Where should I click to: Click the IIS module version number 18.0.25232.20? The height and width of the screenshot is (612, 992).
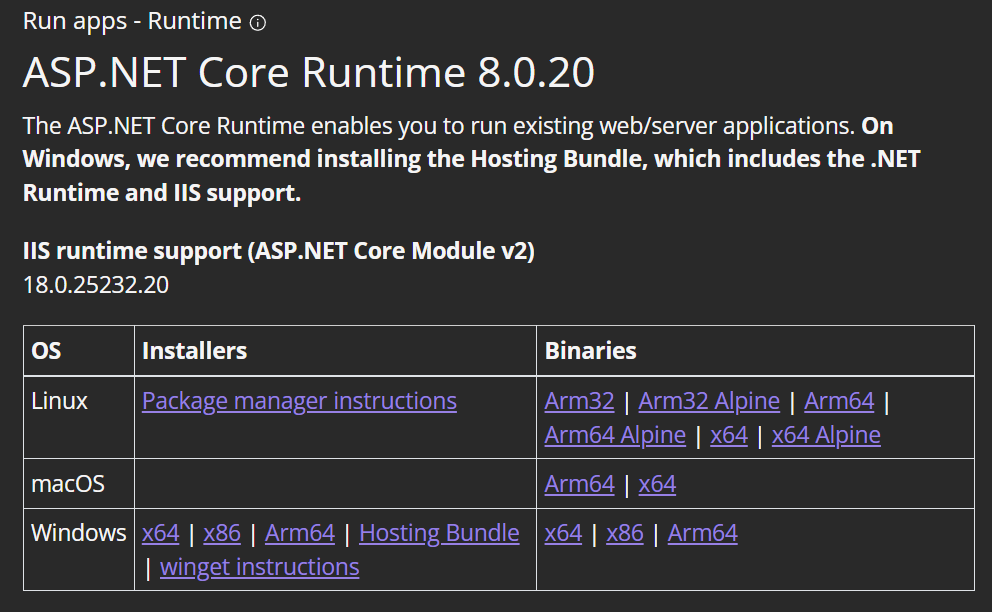point(96,285)
